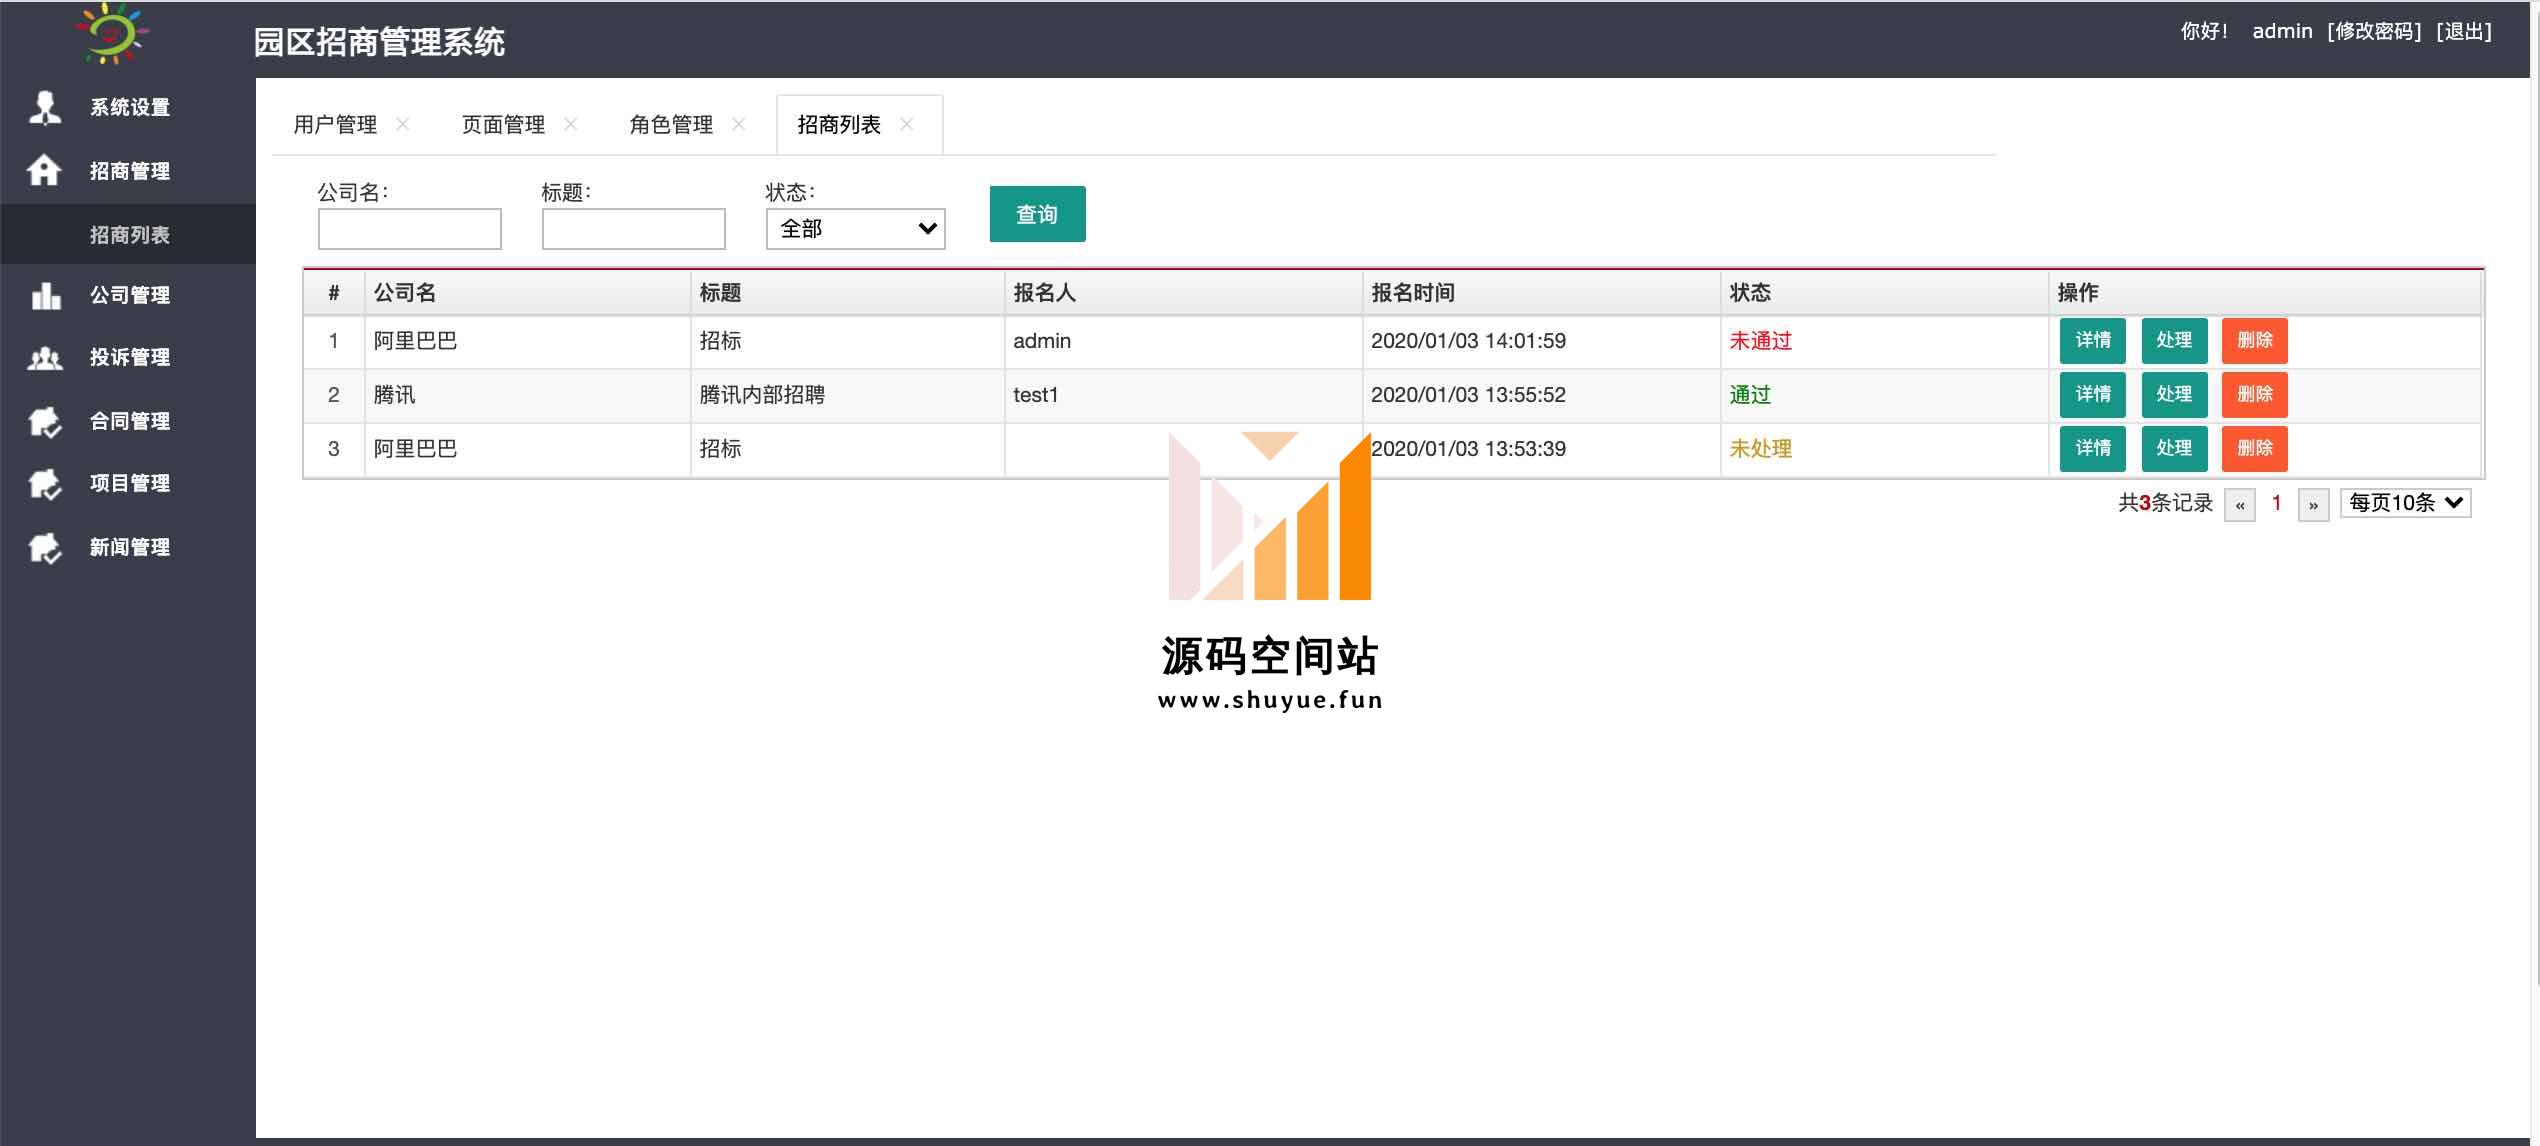2540x1146 pixels.
Task: Click 详情 for the 未通过 阿里巴巴 row
Action: (2092, 340)
